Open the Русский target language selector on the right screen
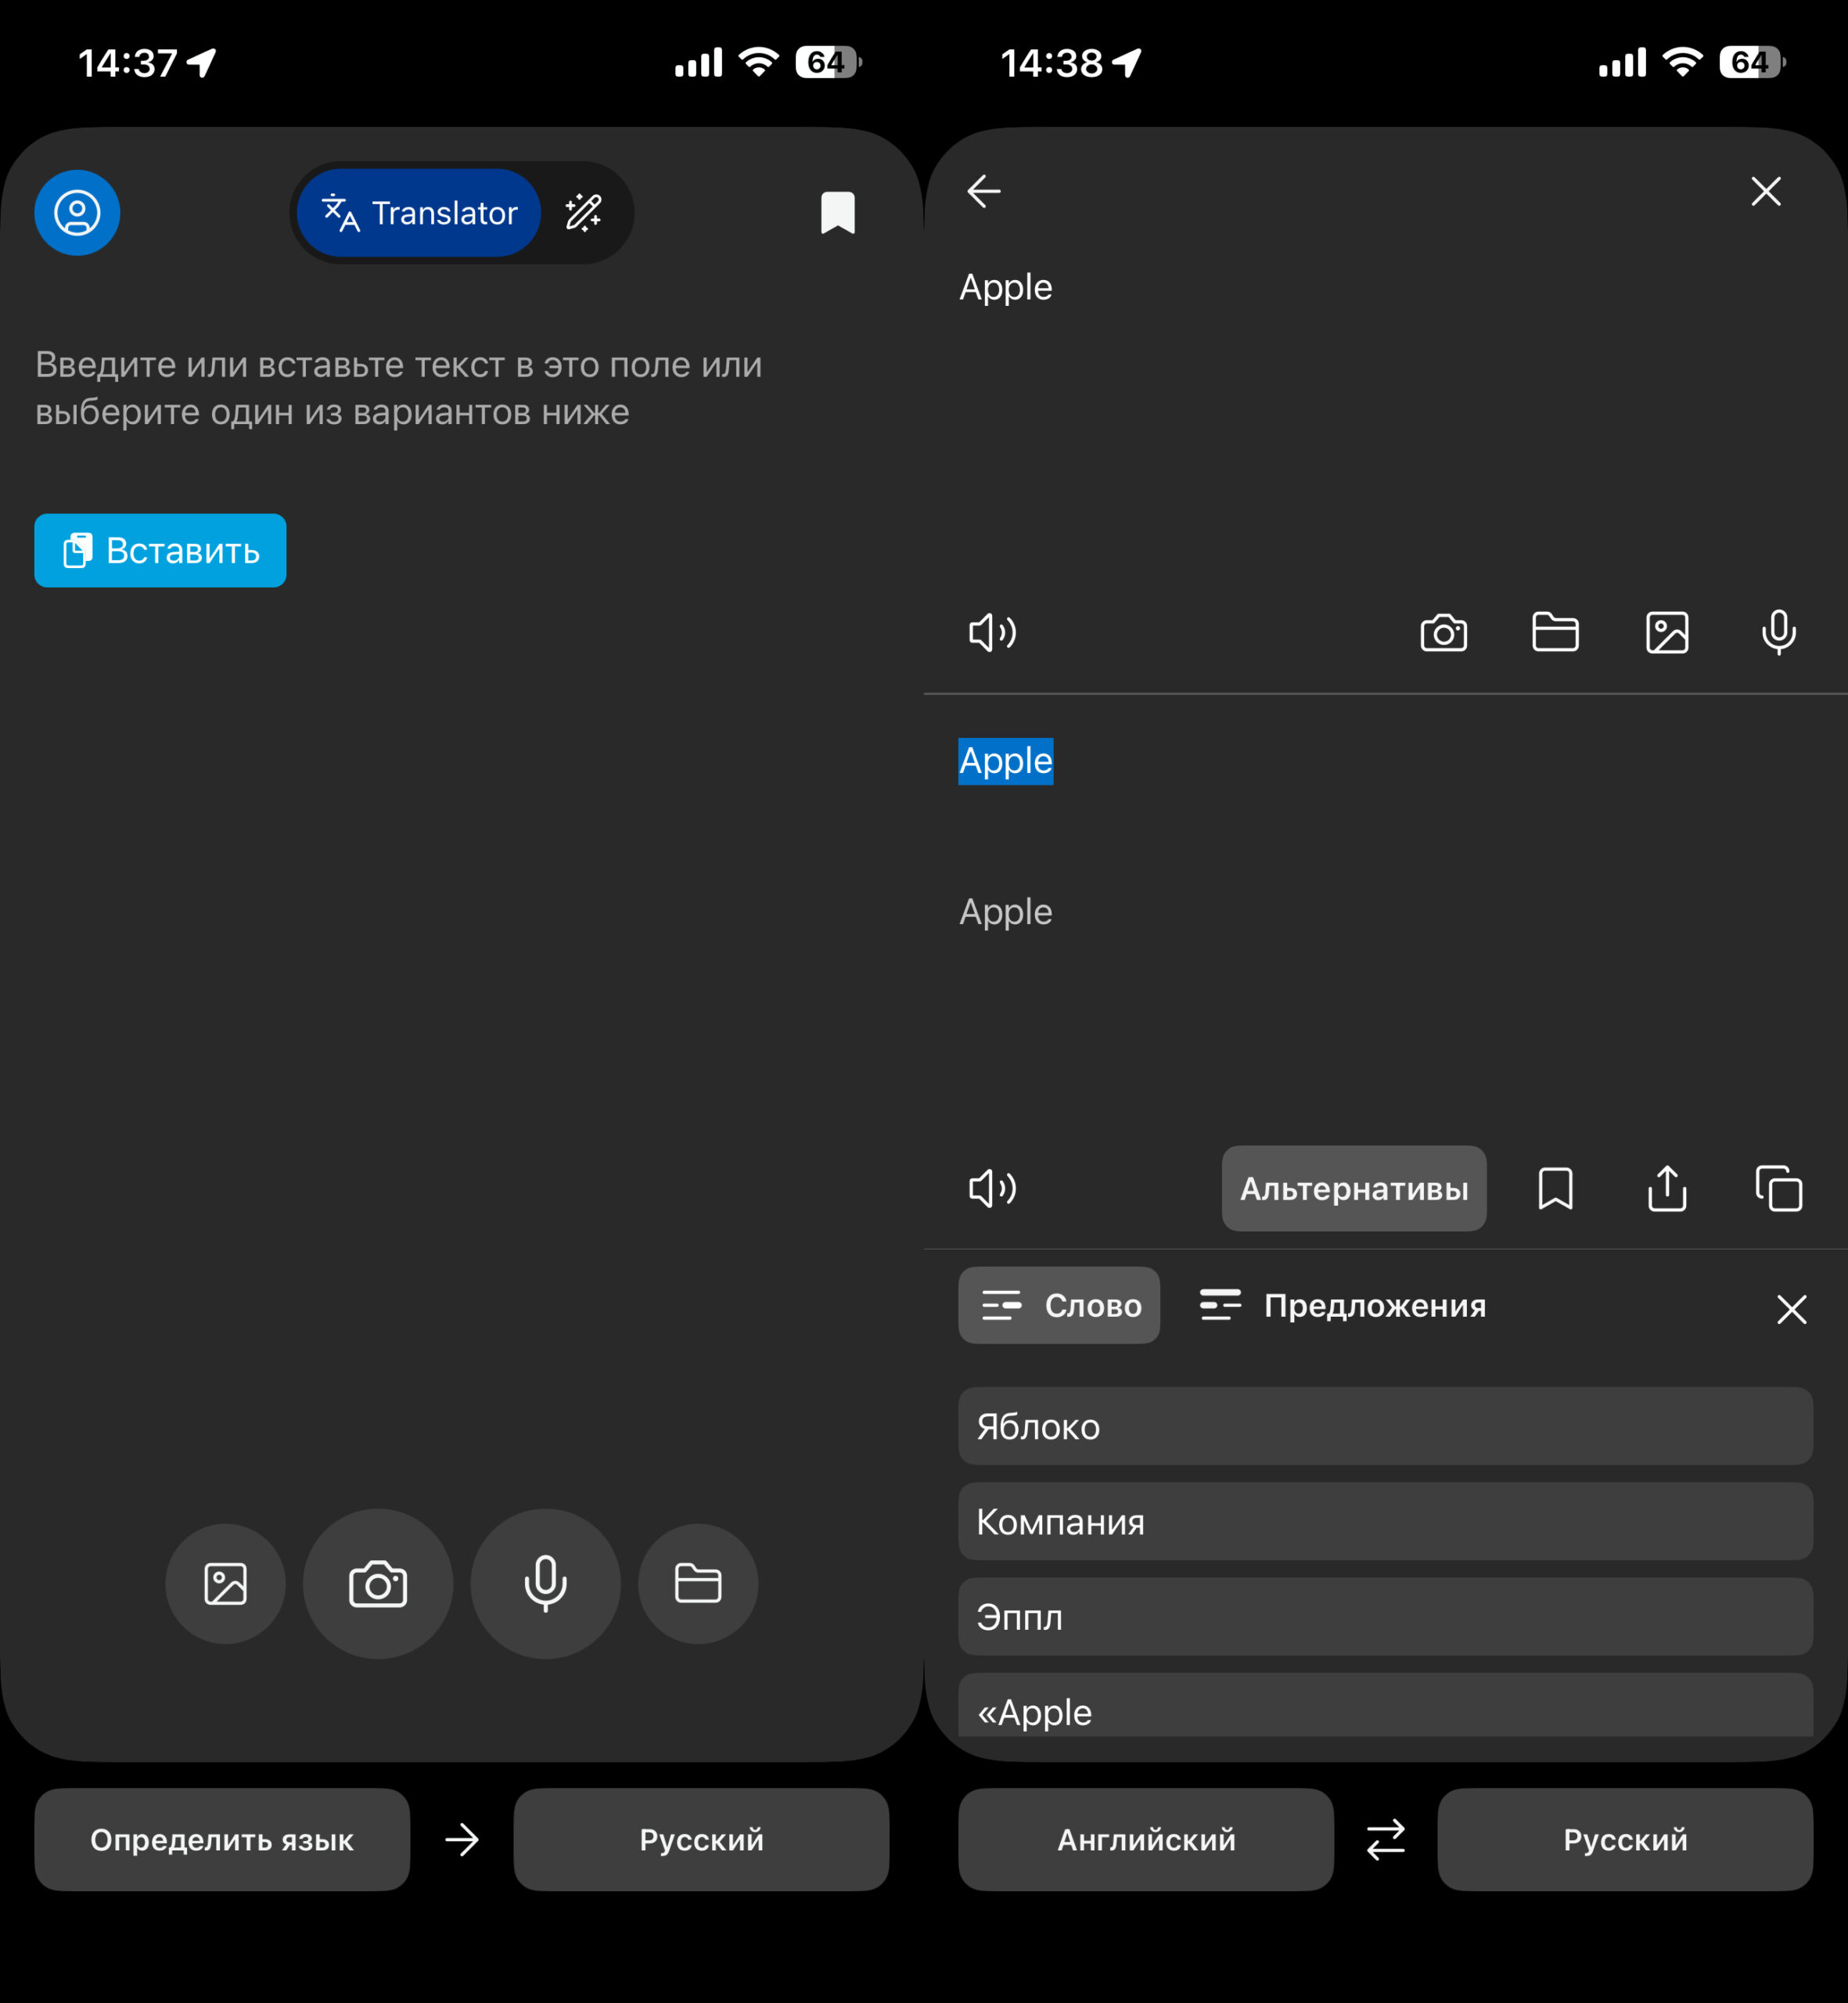The width and height of the screenshot is (1848, 2003). (1624, 1839)
